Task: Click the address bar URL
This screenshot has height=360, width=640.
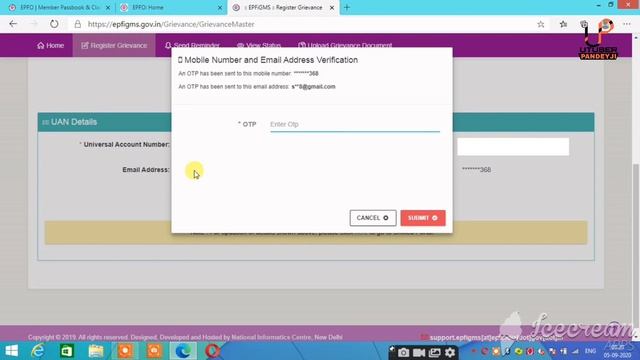Action: 171,24
